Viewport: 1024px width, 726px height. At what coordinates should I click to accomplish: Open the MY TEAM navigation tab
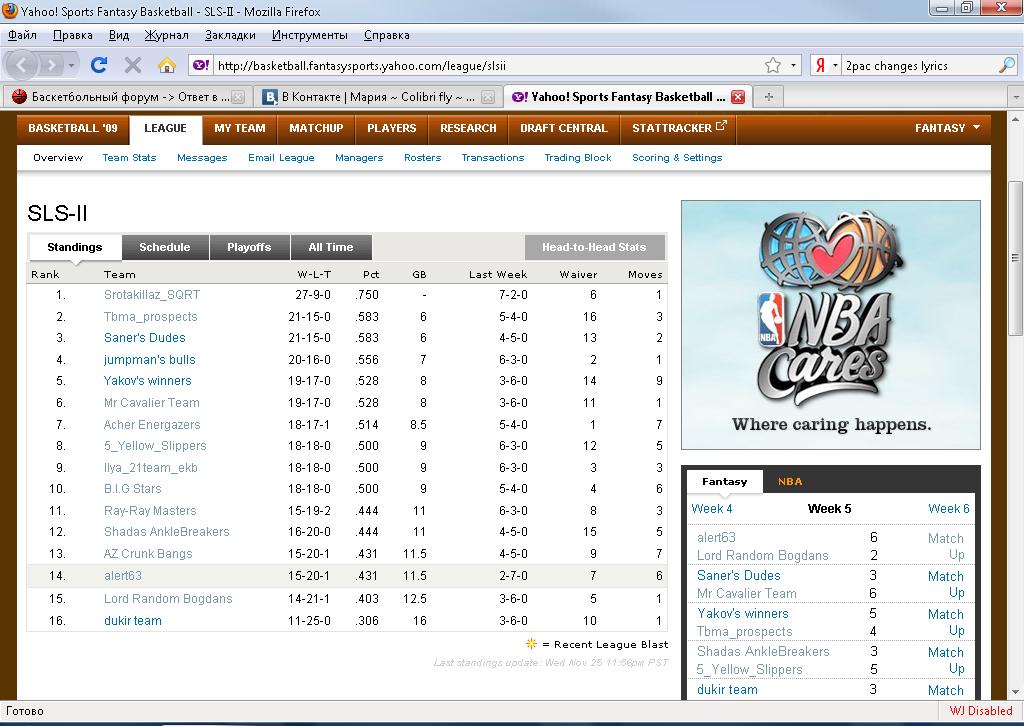coord(240,128)
